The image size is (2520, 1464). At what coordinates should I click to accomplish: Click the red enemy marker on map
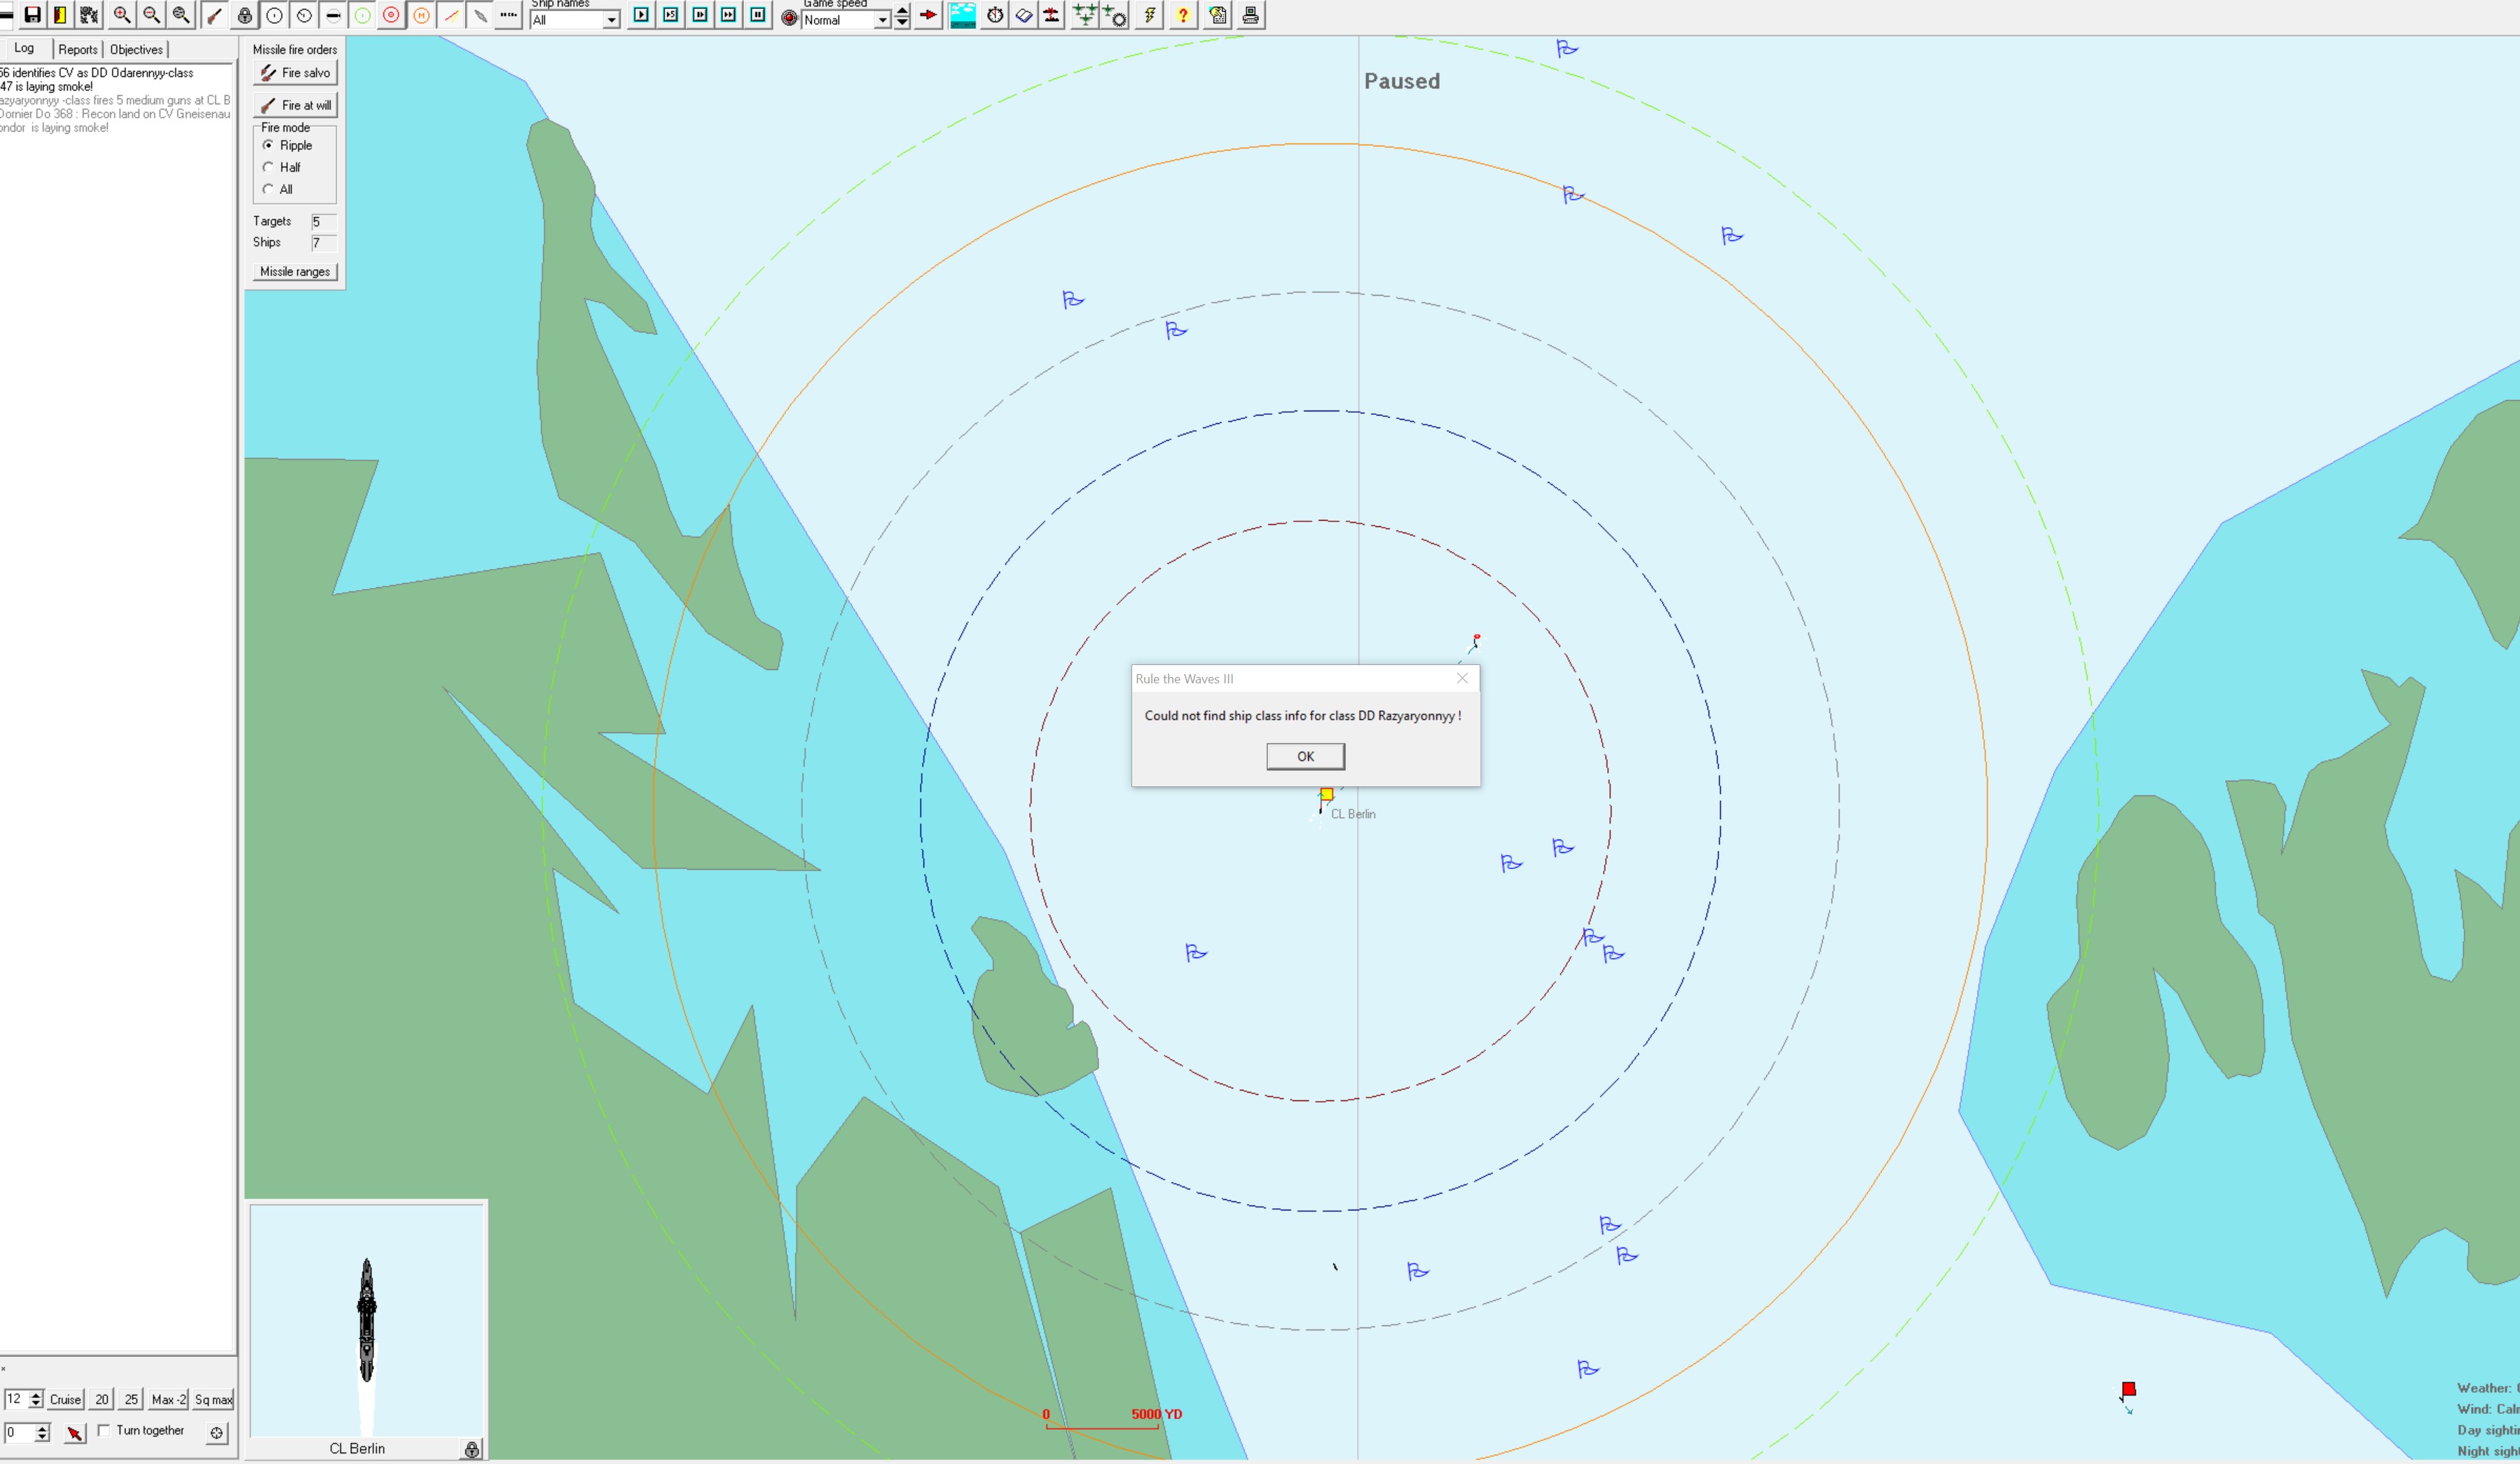(2129, 1389)
